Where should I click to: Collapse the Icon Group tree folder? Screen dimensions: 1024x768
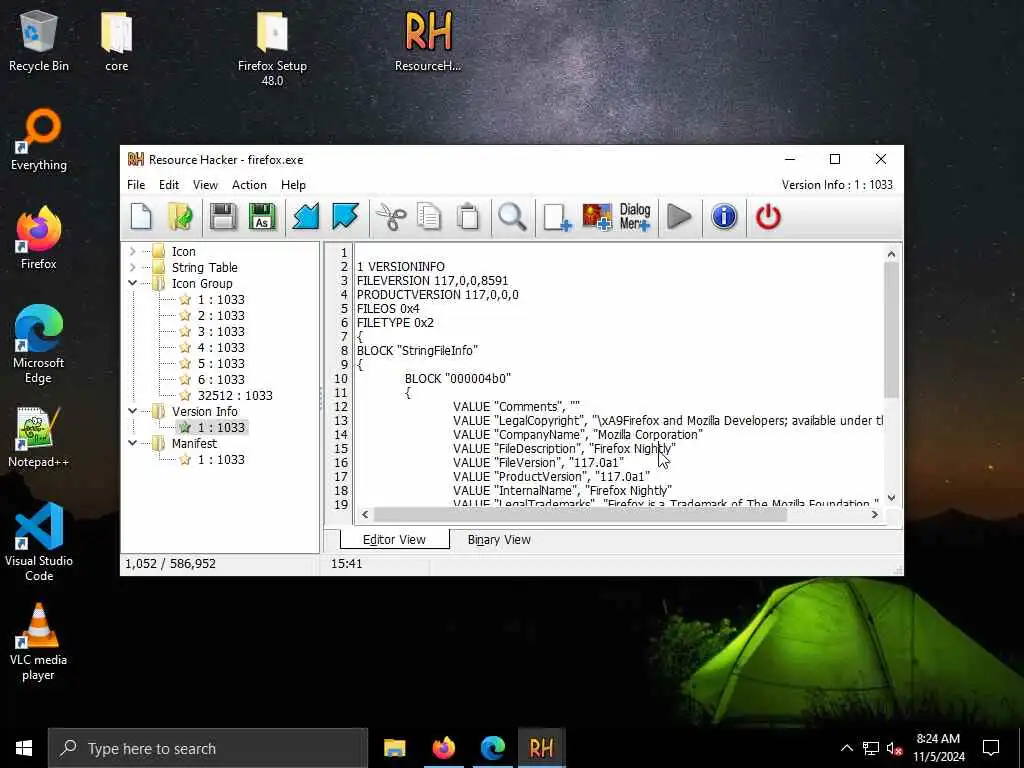tap(133, 283)
